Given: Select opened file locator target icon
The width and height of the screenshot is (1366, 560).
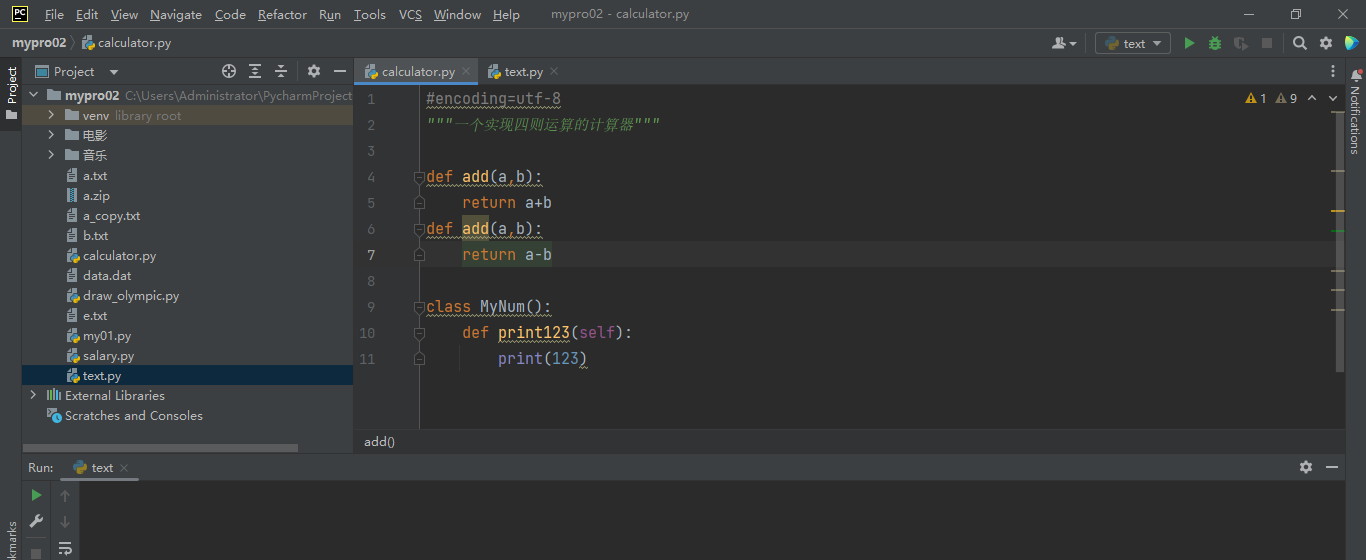Looking at the screenshot, I should pyautogui.click(x=229, y=71).
